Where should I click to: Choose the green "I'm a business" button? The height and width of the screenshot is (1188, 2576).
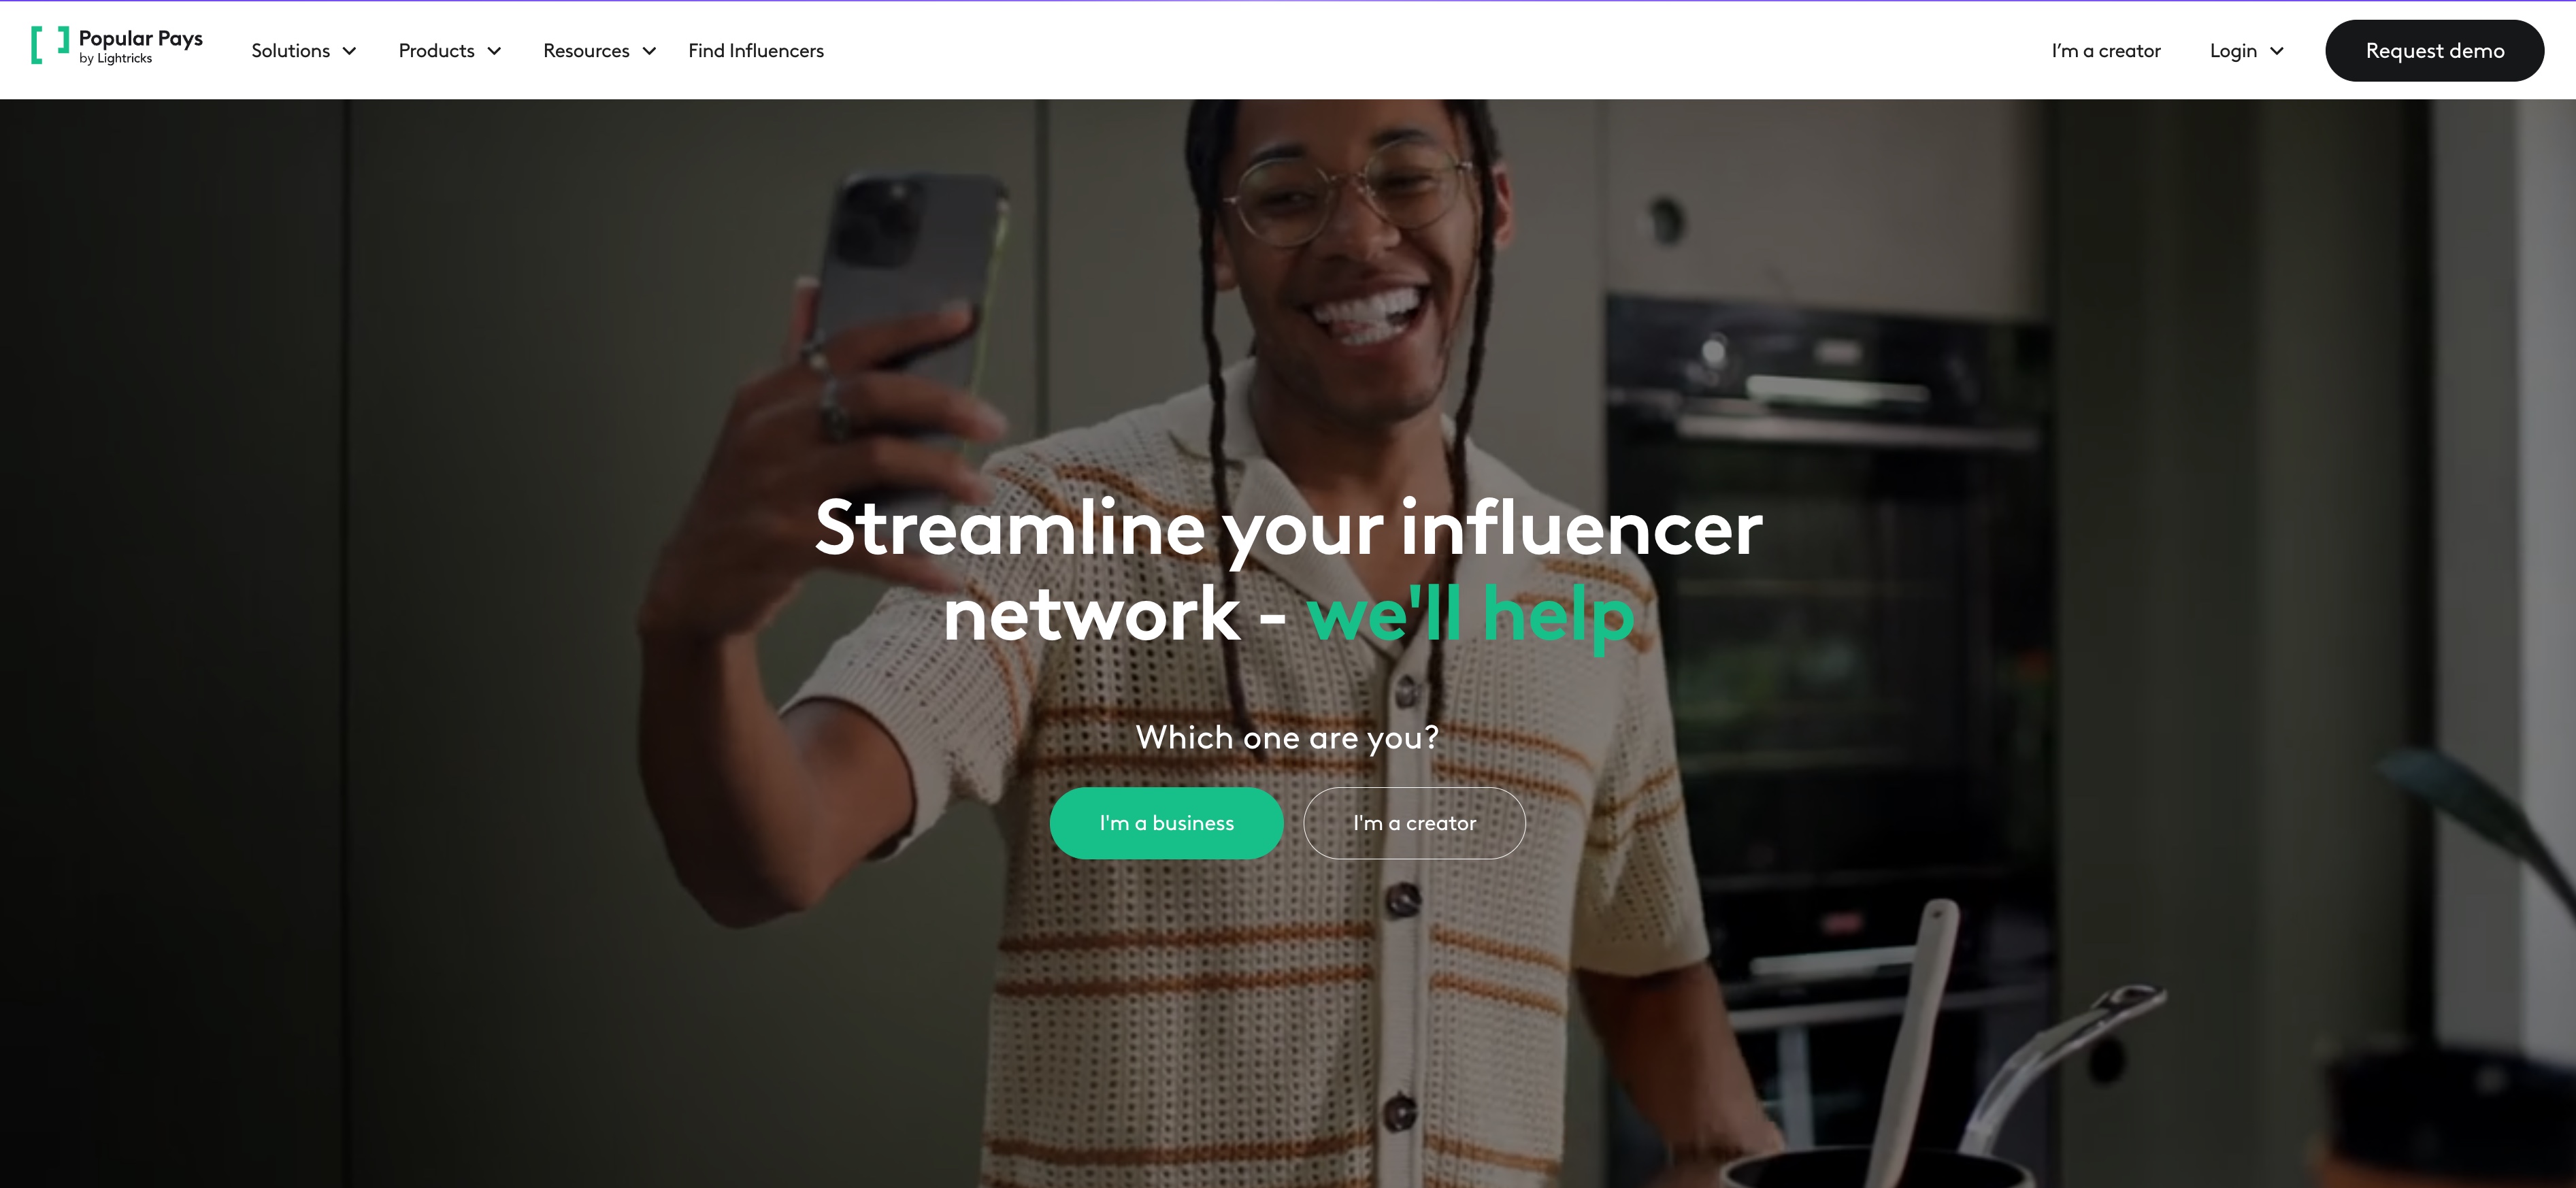tap(1166, 823)
